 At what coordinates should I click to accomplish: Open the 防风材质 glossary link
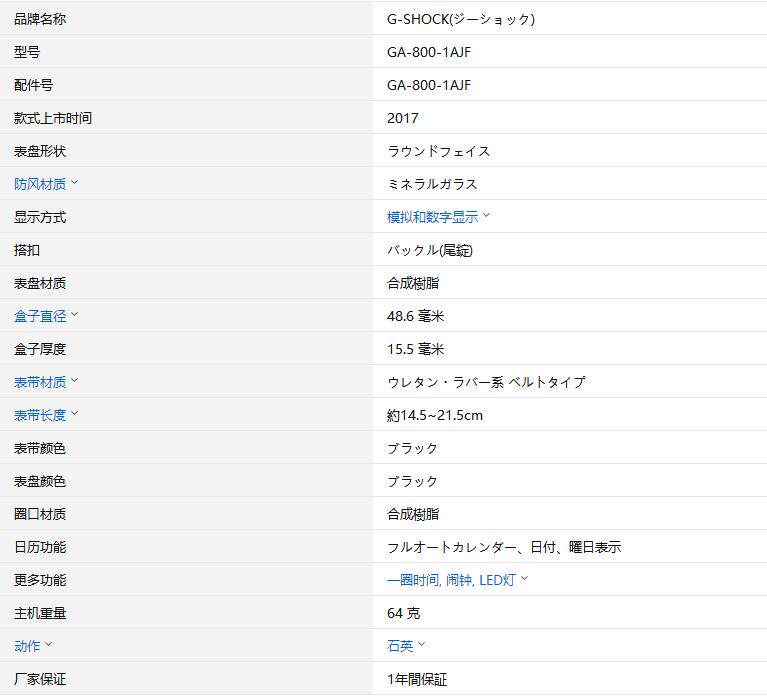[40, 184]
